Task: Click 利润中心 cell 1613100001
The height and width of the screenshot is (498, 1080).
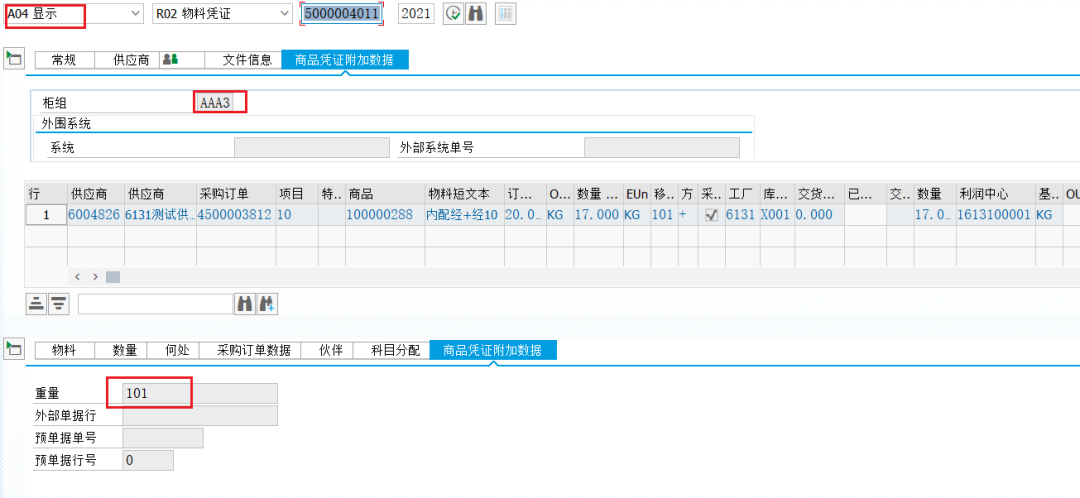Action: 995,215
